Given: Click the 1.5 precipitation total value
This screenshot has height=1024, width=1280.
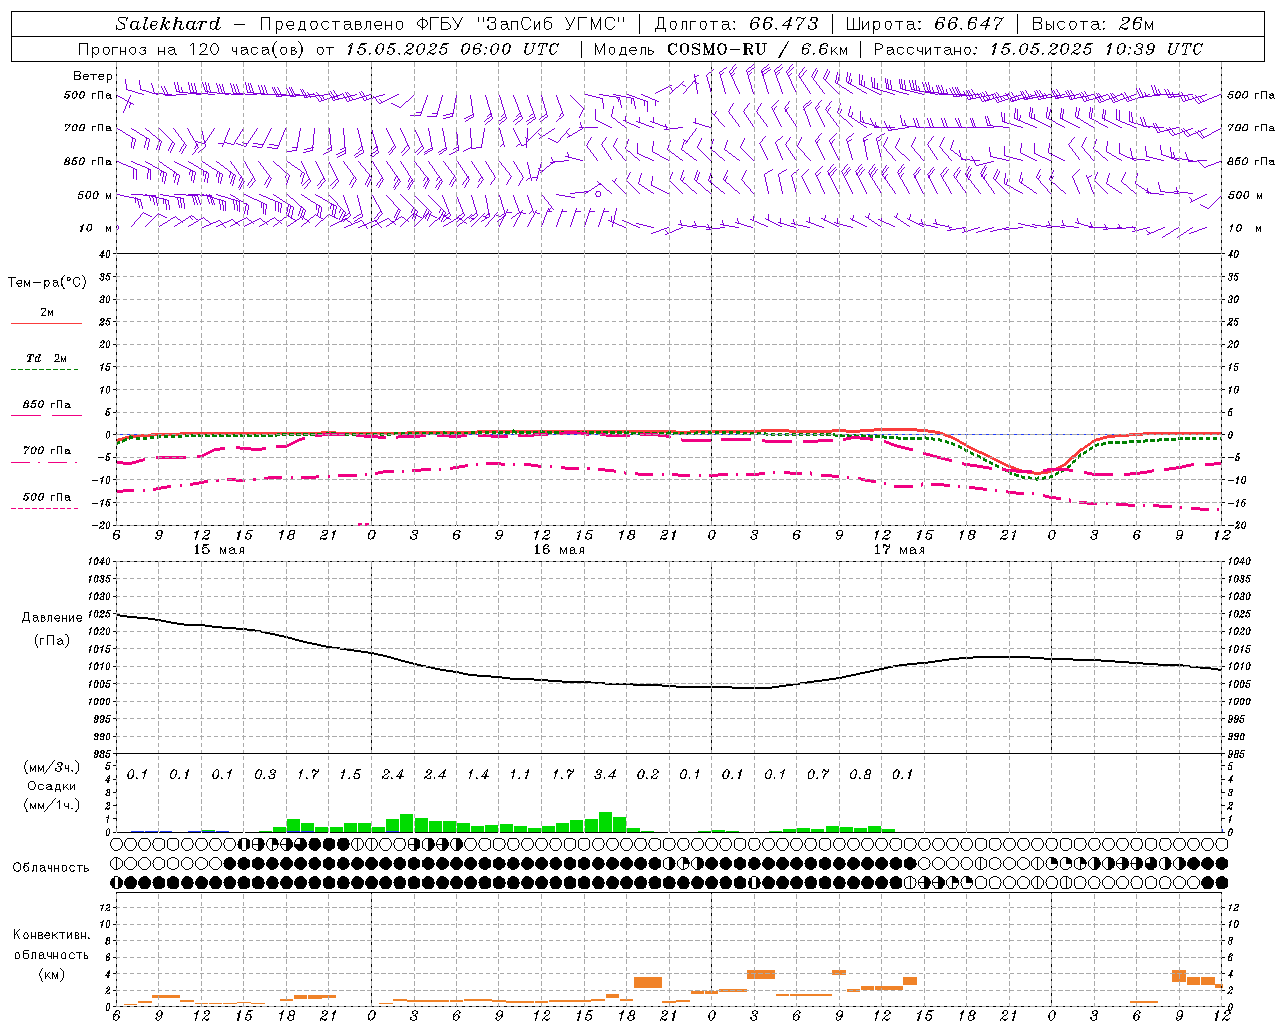Looking at the screenshot, I should pos(350,774).
